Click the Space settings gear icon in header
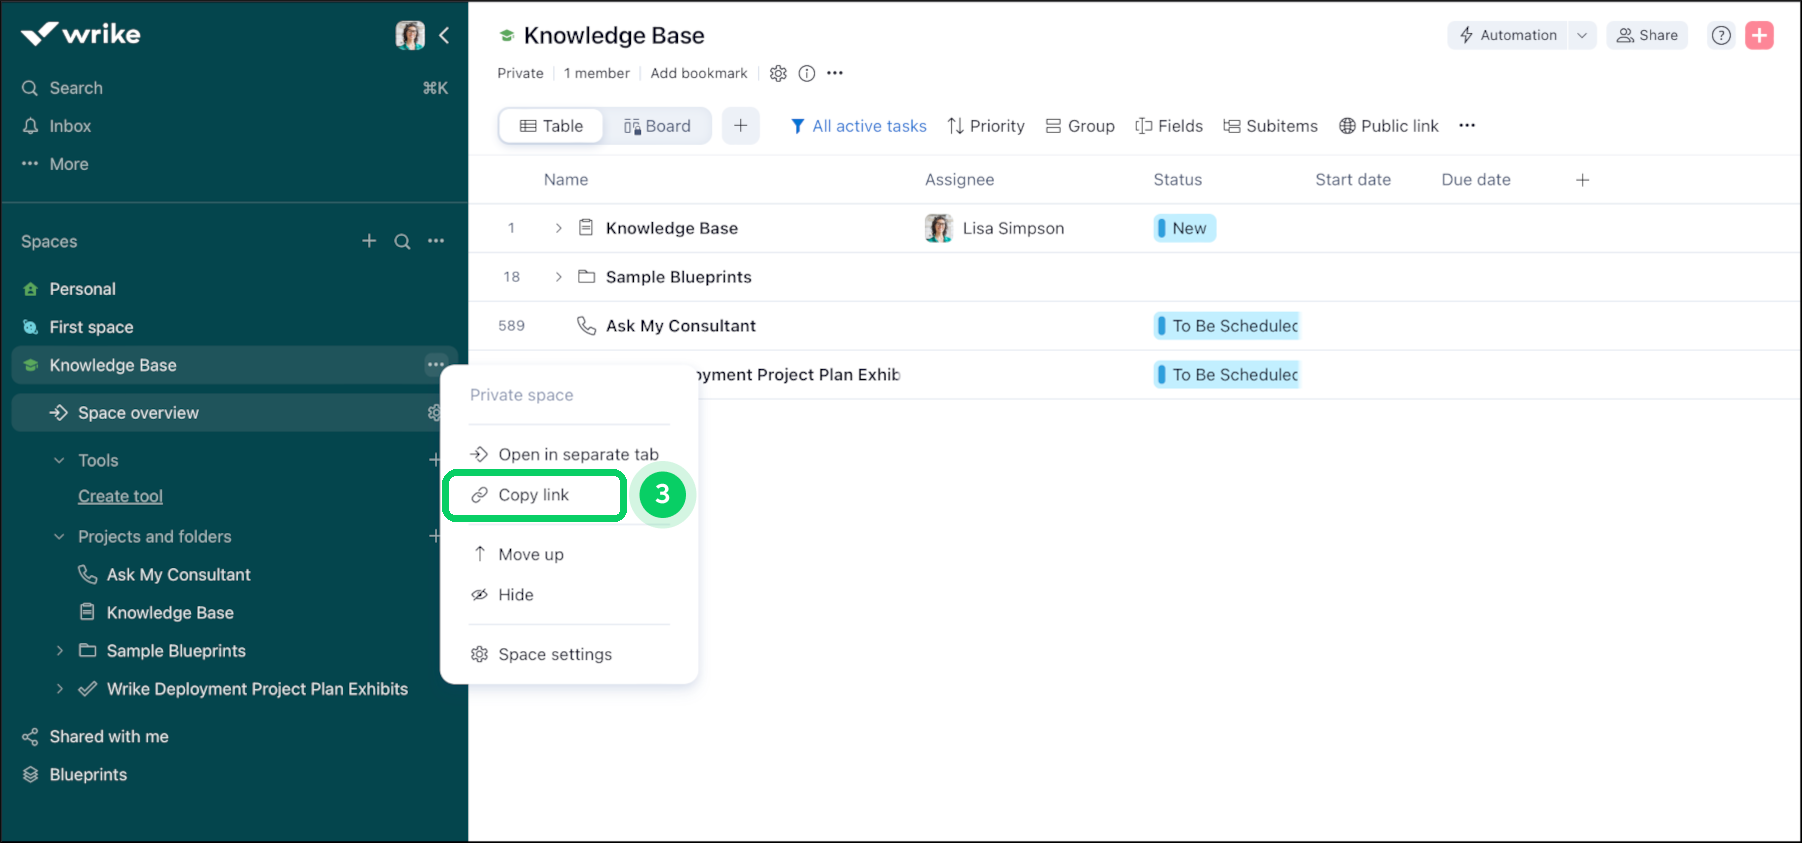 (778, 73)
